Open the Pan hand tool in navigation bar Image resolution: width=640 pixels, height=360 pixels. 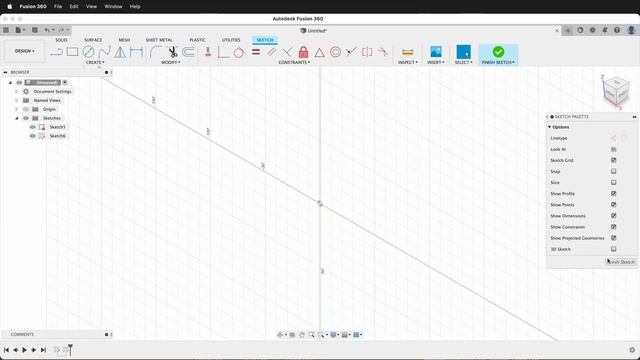(x=302, y=335)
